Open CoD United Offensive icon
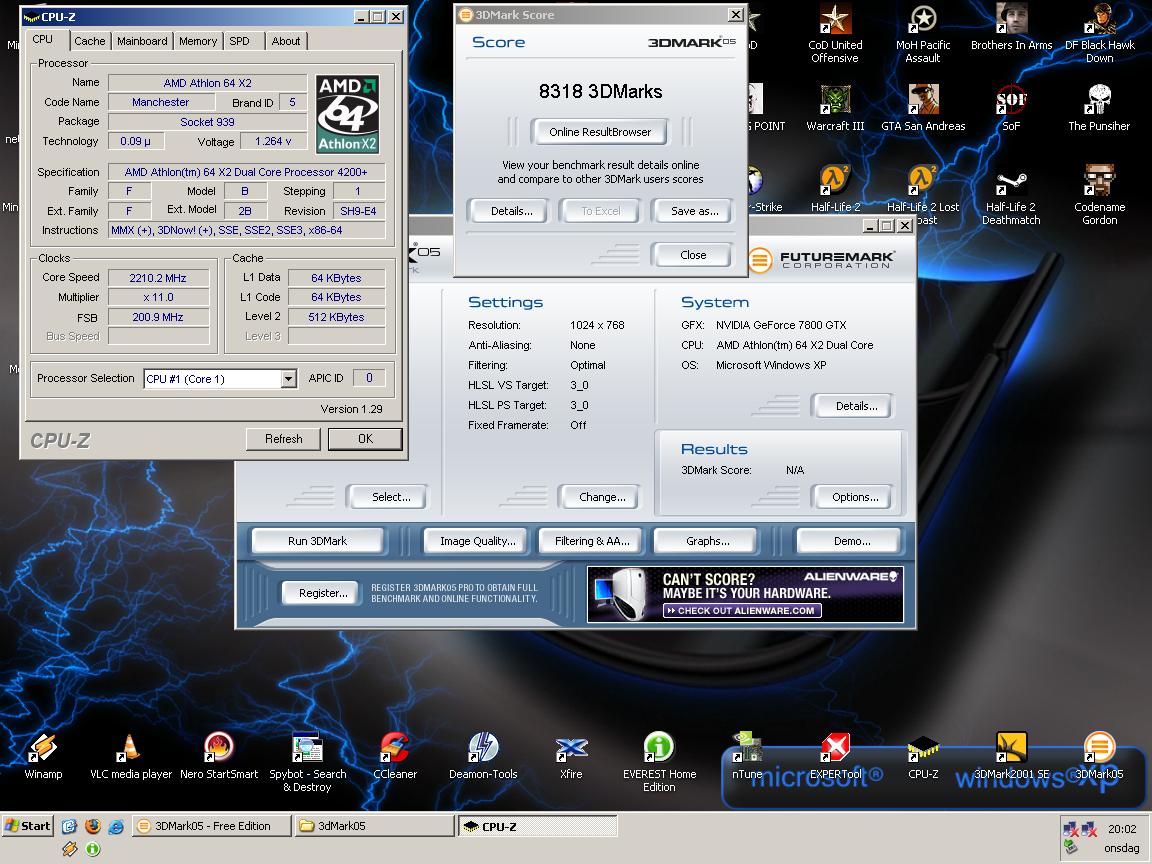 pos(835,33)
